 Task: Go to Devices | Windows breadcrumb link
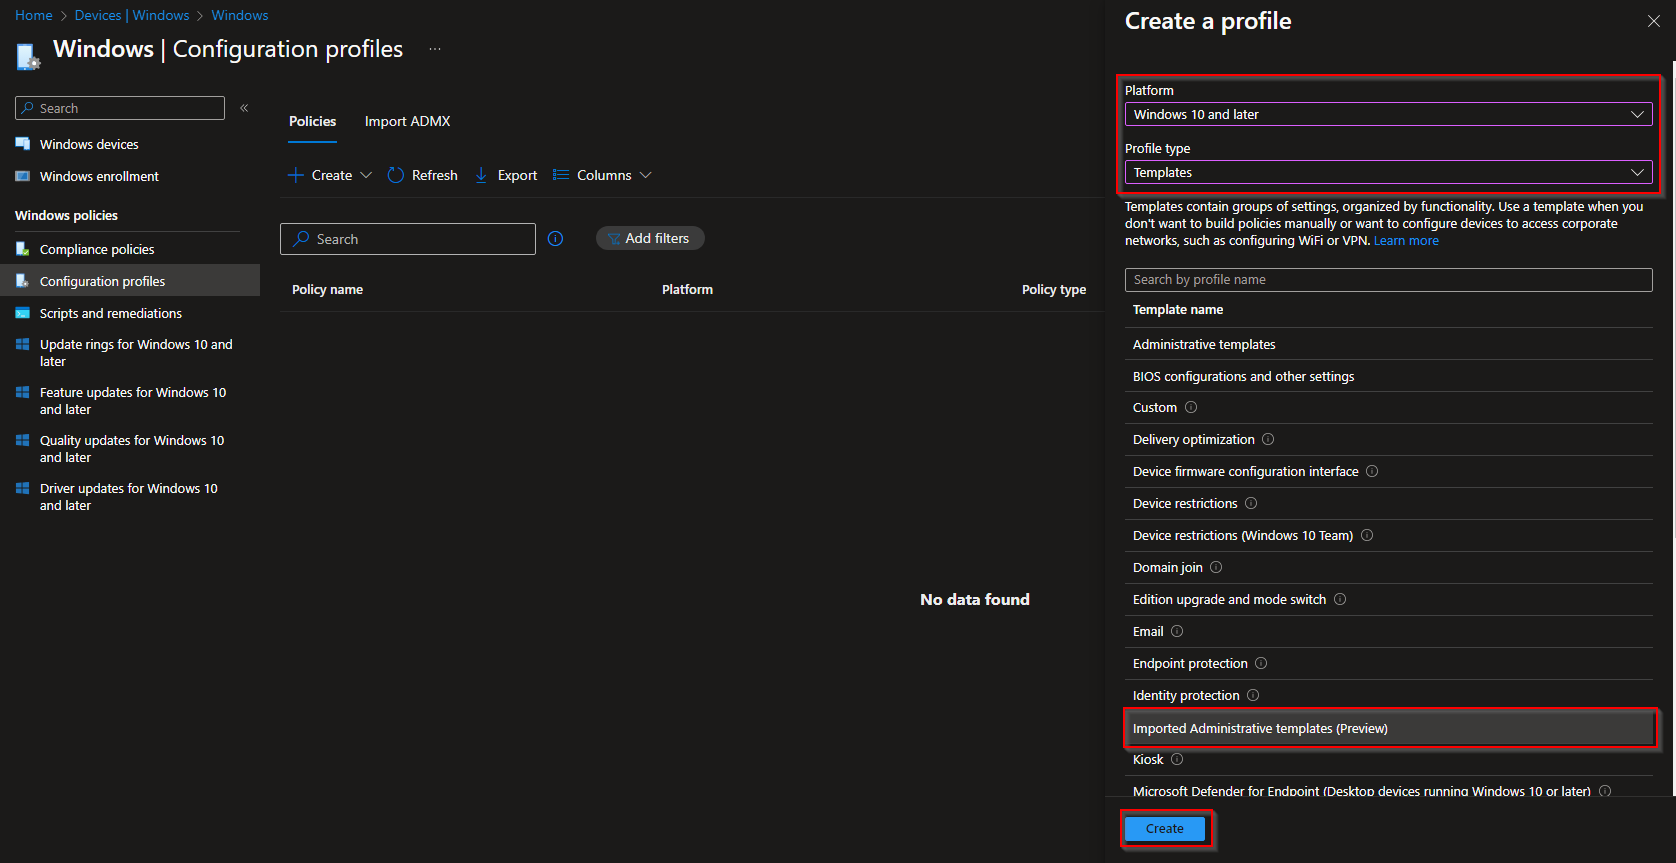point(132,15)
